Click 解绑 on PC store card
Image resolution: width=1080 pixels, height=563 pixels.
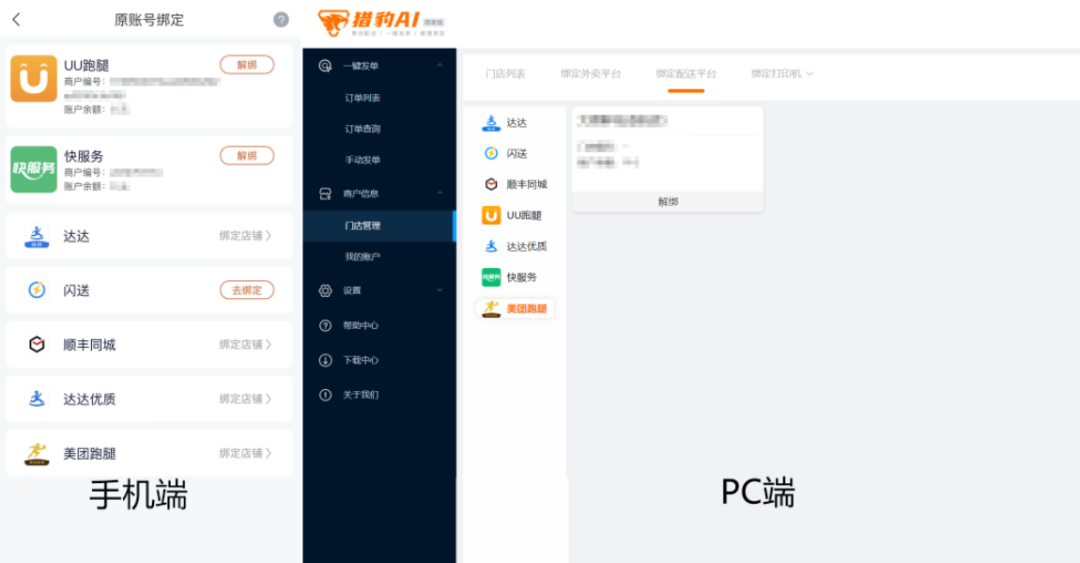point(667,202)
